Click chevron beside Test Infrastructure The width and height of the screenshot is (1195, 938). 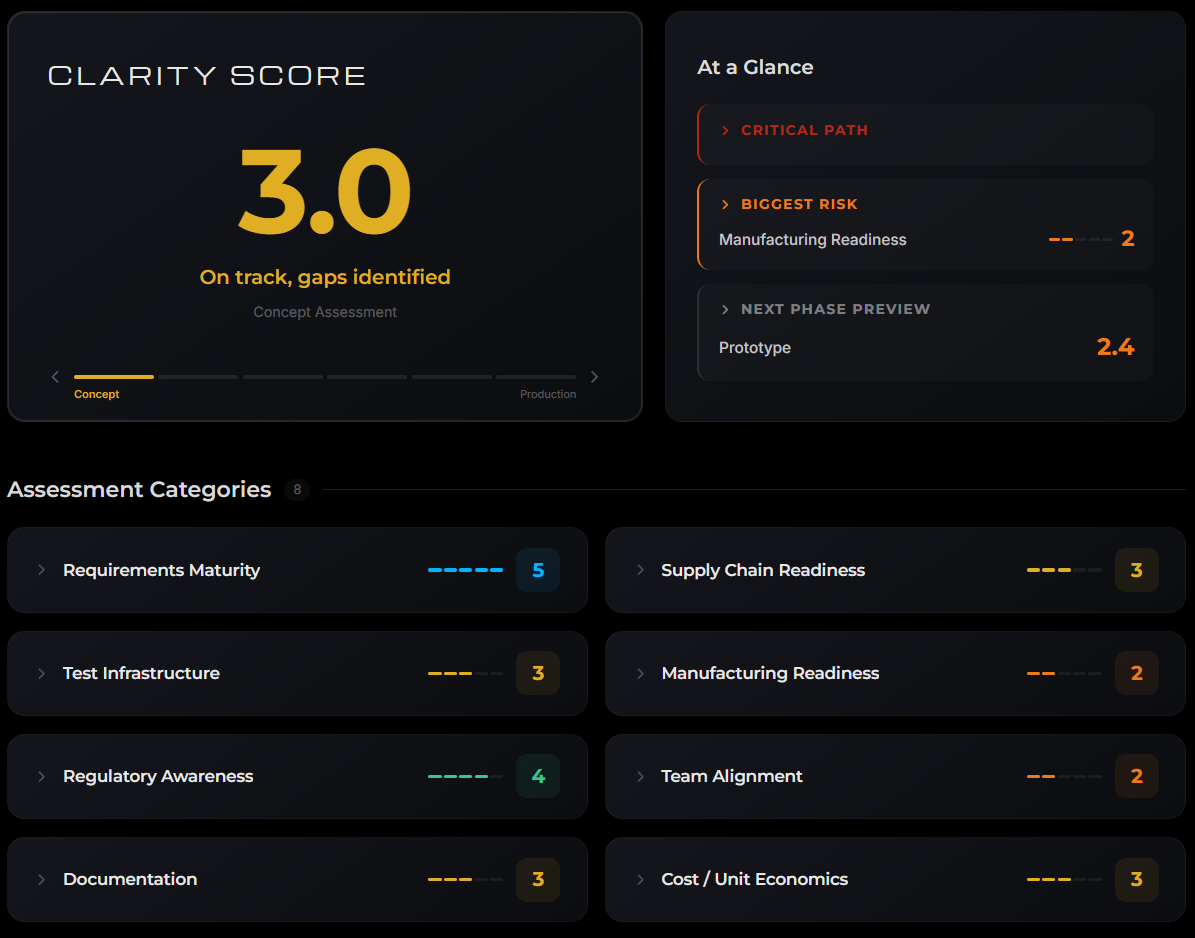tap(42, 674)
